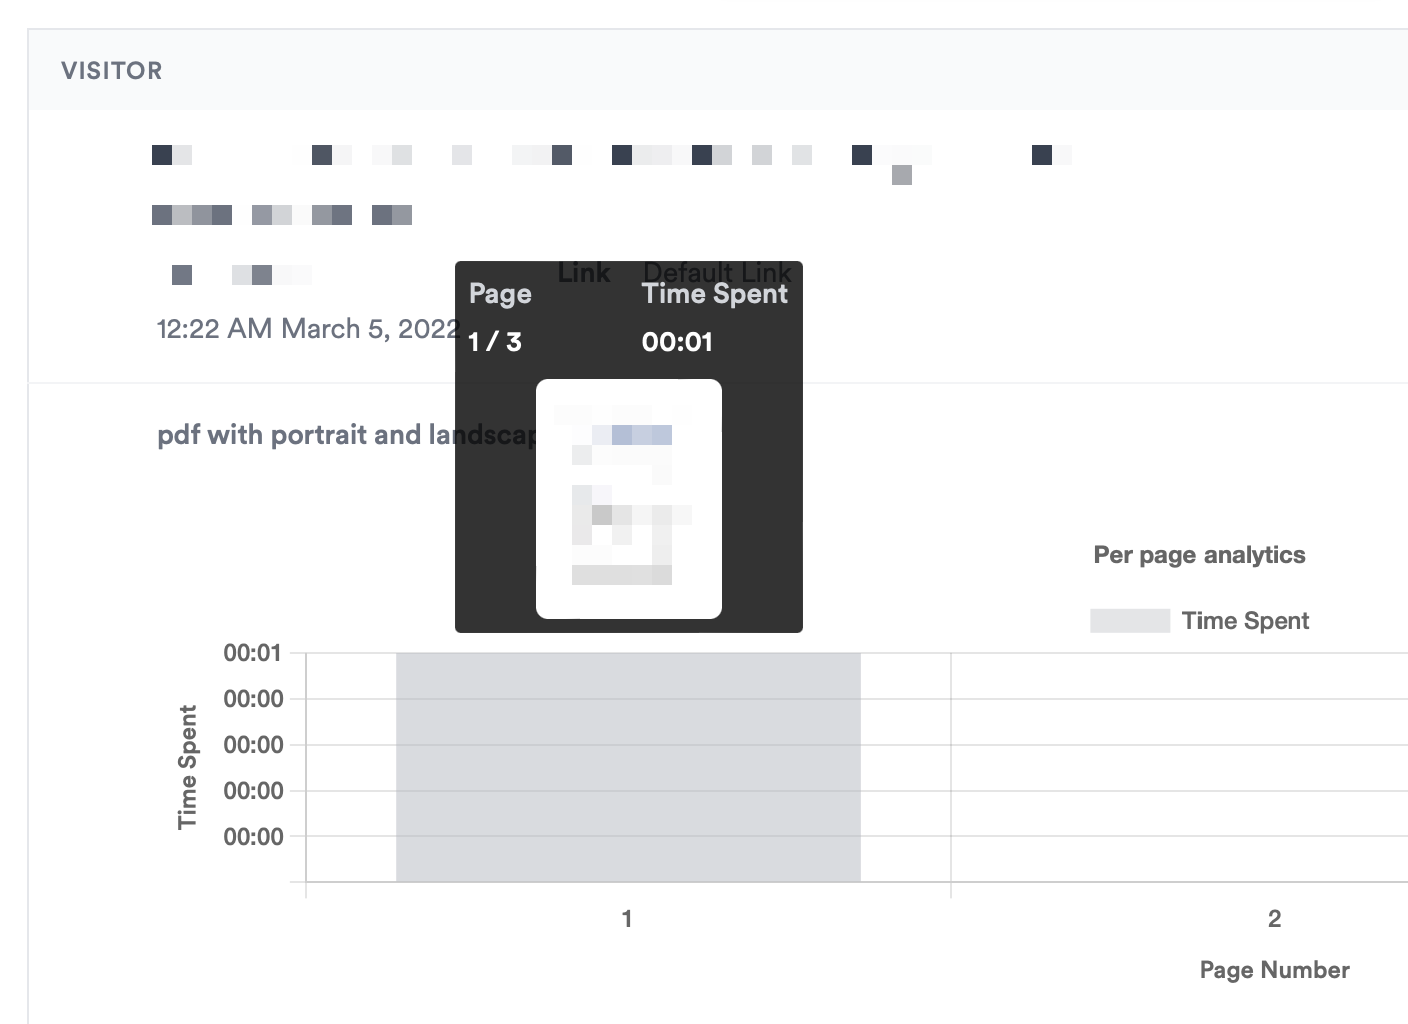Viewport: 1408px width, 1024px height.
Task: Click the Link label beside Default Link
Action: pos(584,272)
